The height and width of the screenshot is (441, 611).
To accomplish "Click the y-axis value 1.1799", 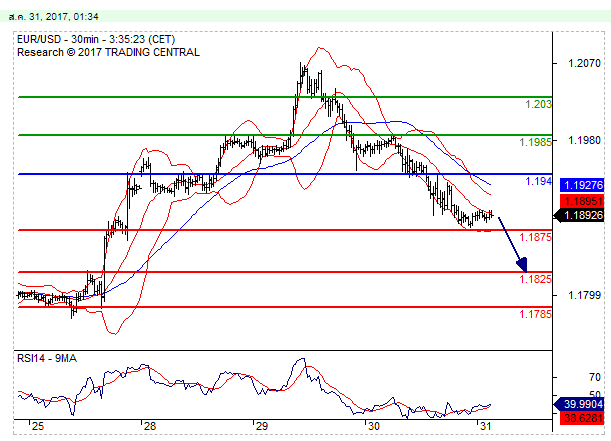I will [x=584, y=295].
